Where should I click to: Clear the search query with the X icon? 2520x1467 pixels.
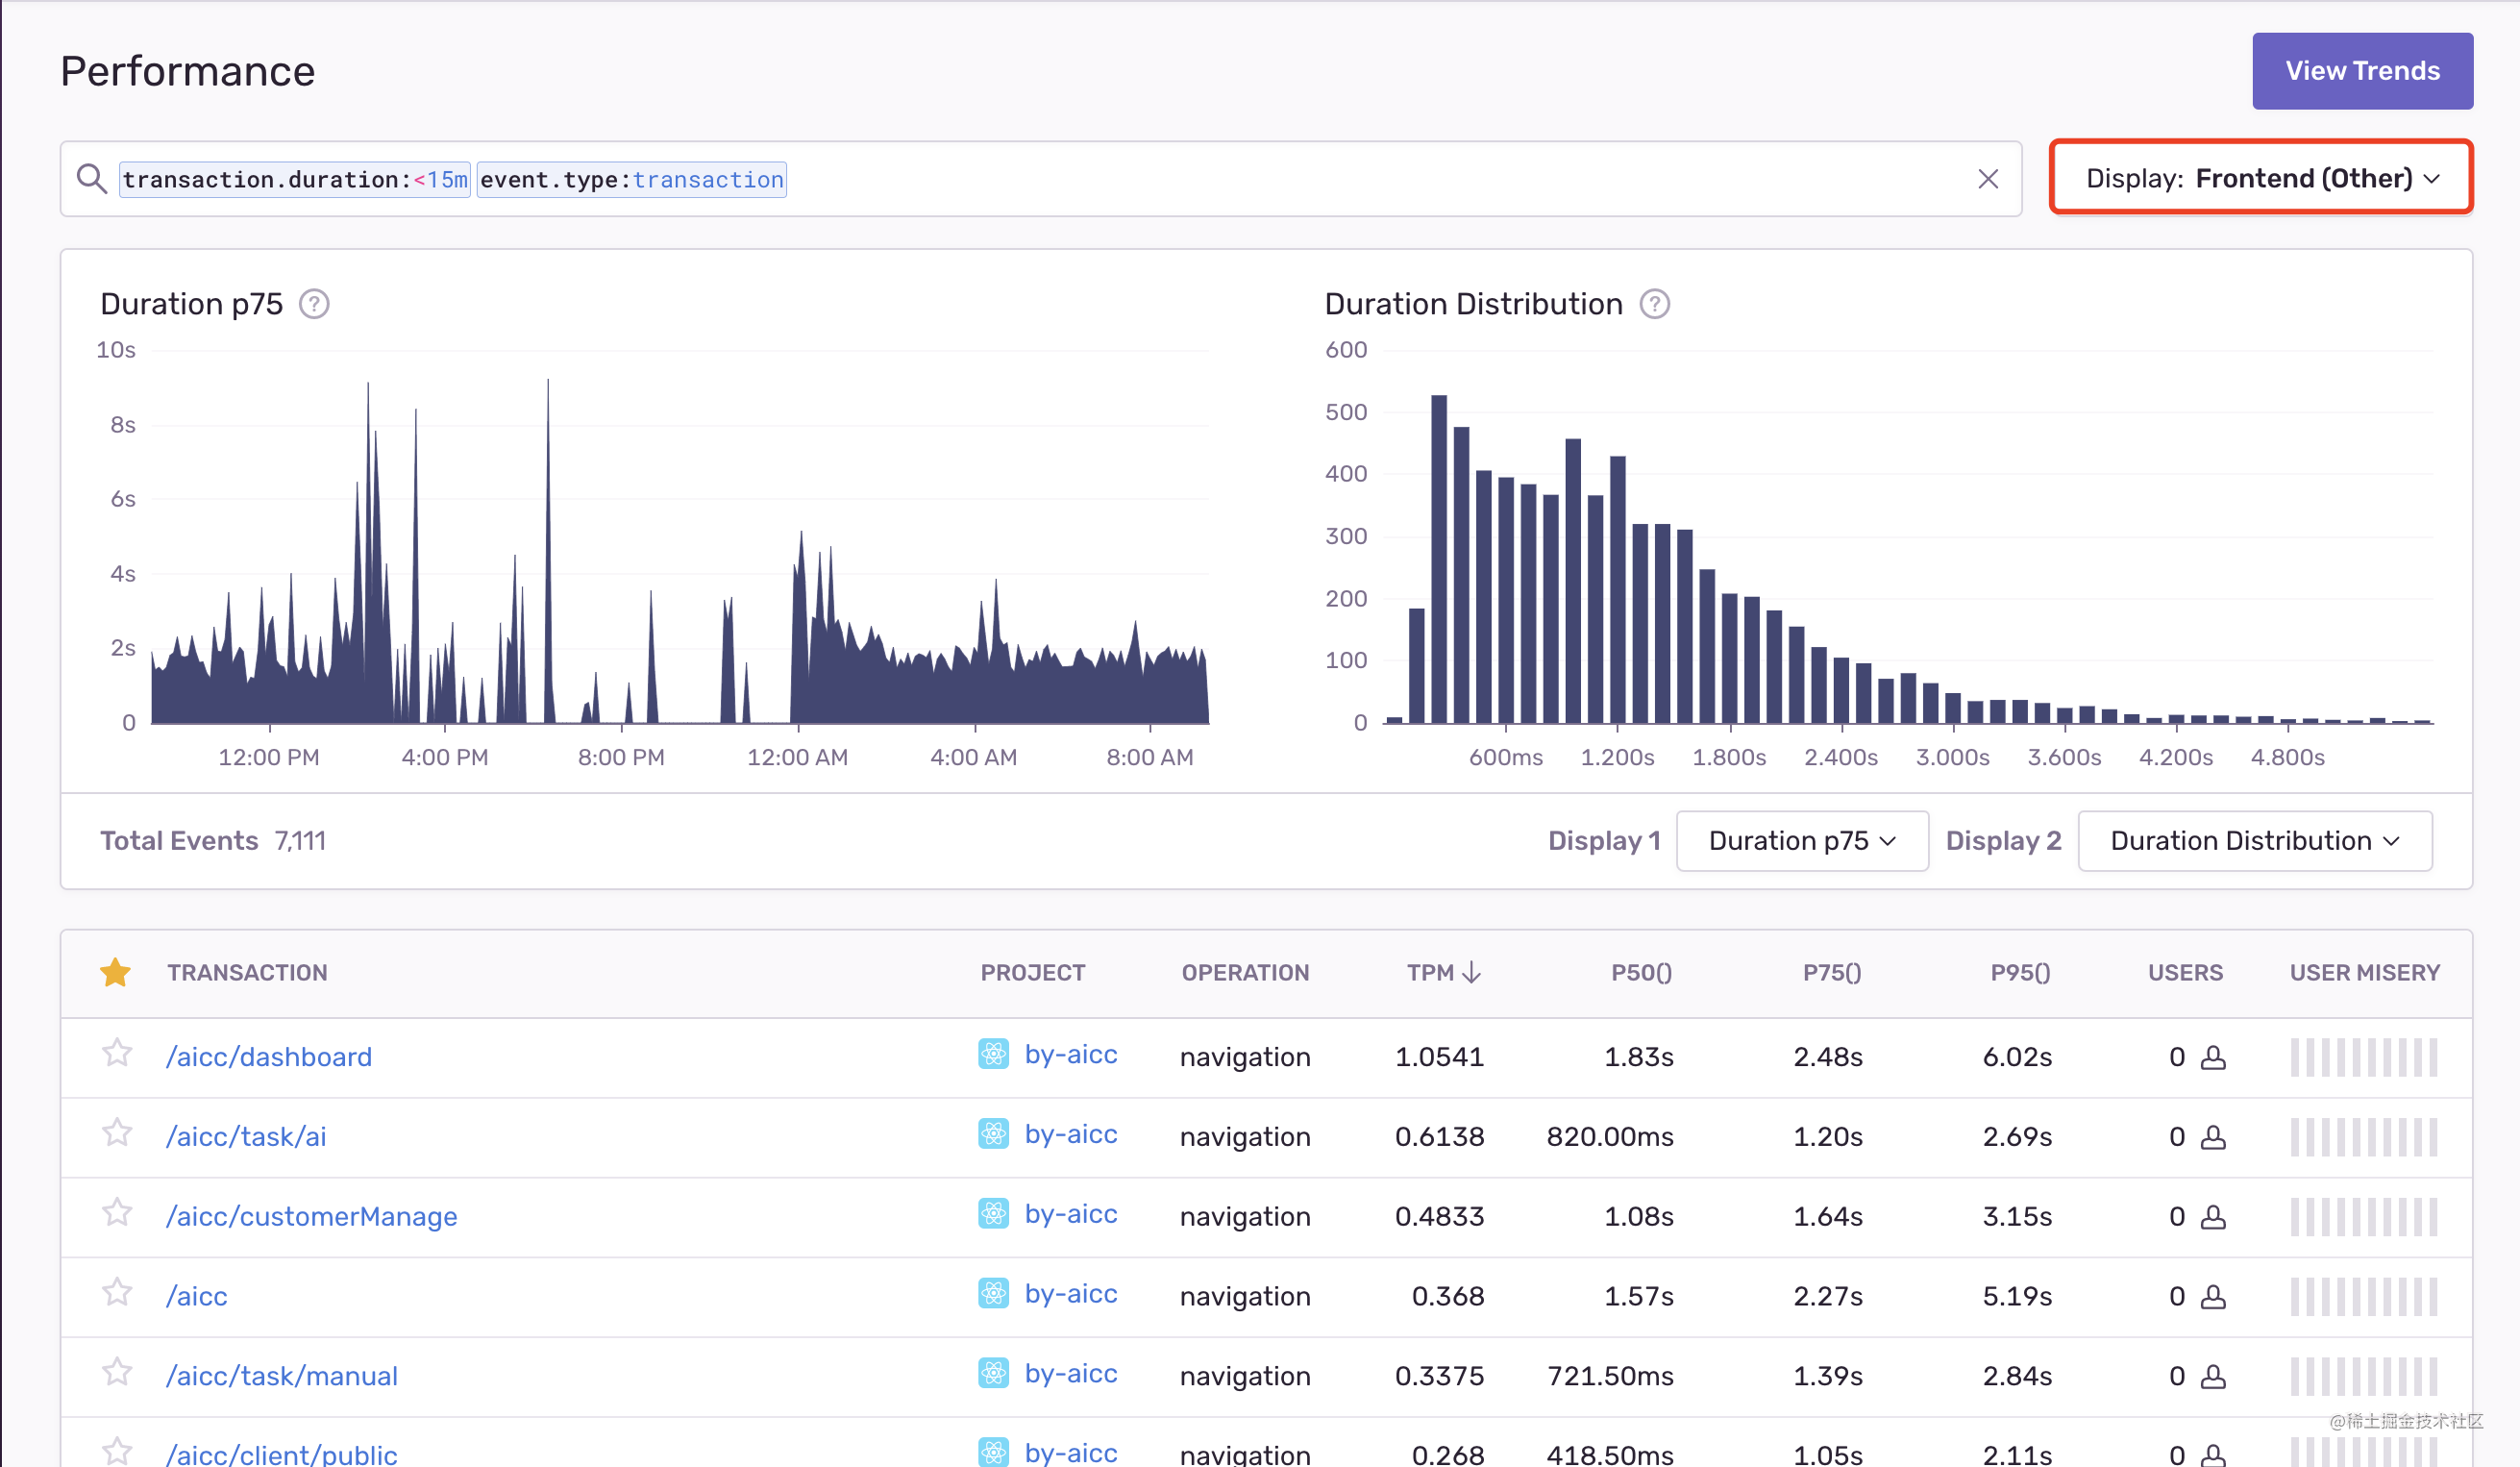[1987, 179]
